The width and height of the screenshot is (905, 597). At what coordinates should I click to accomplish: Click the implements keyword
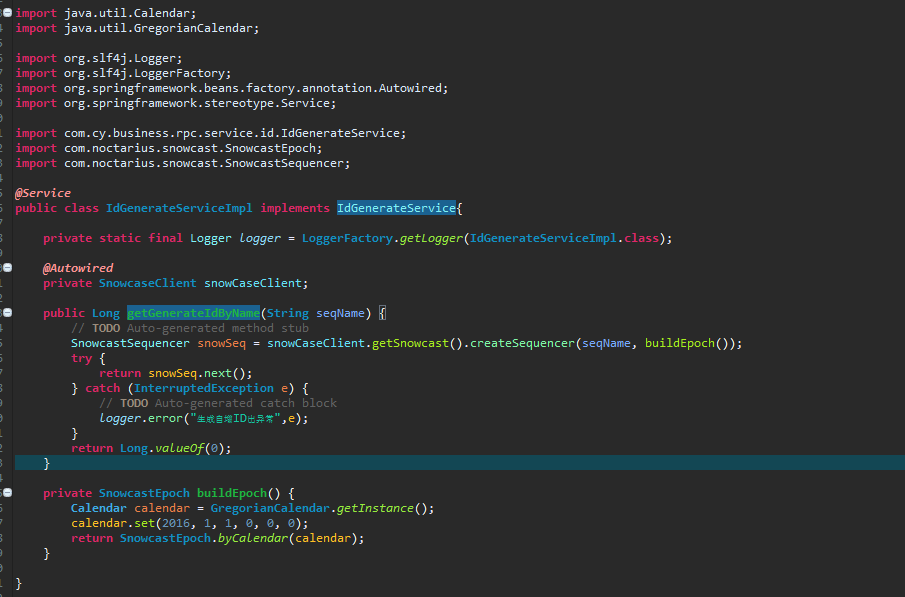(295, 208)
